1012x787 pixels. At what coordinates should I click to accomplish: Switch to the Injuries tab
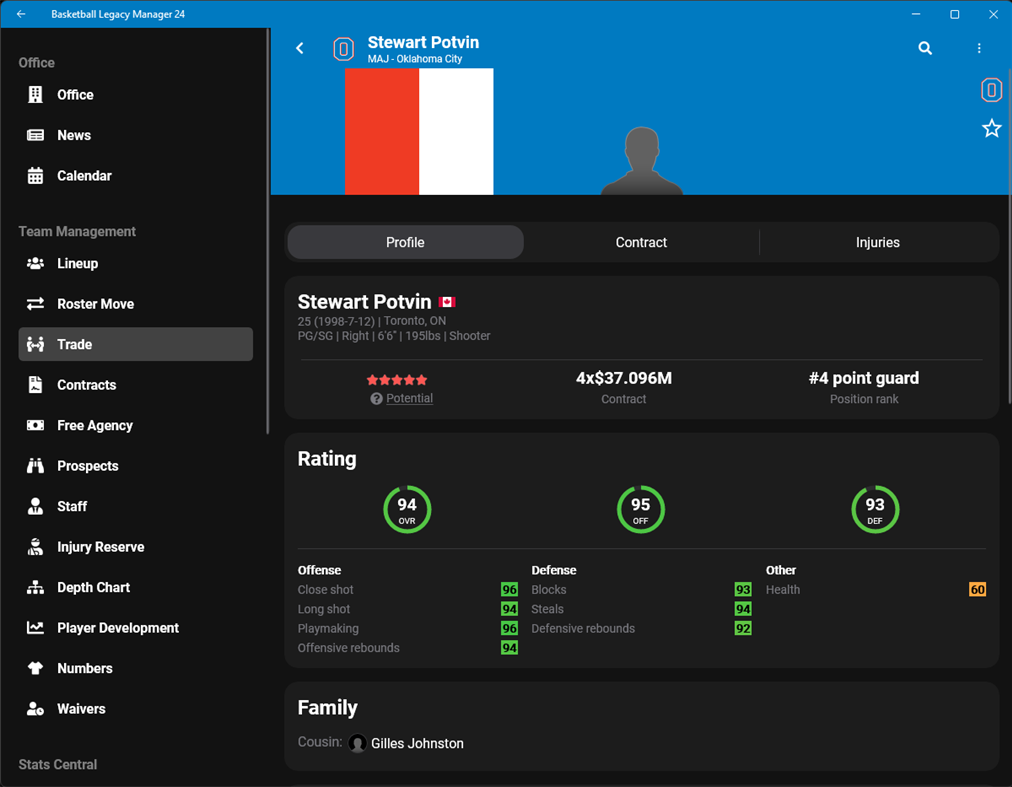click(x=877, y=243)
